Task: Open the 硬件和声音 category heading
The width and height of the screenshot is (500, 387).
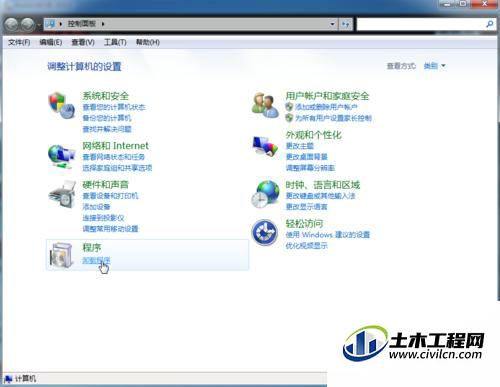Action: [106, 184]
